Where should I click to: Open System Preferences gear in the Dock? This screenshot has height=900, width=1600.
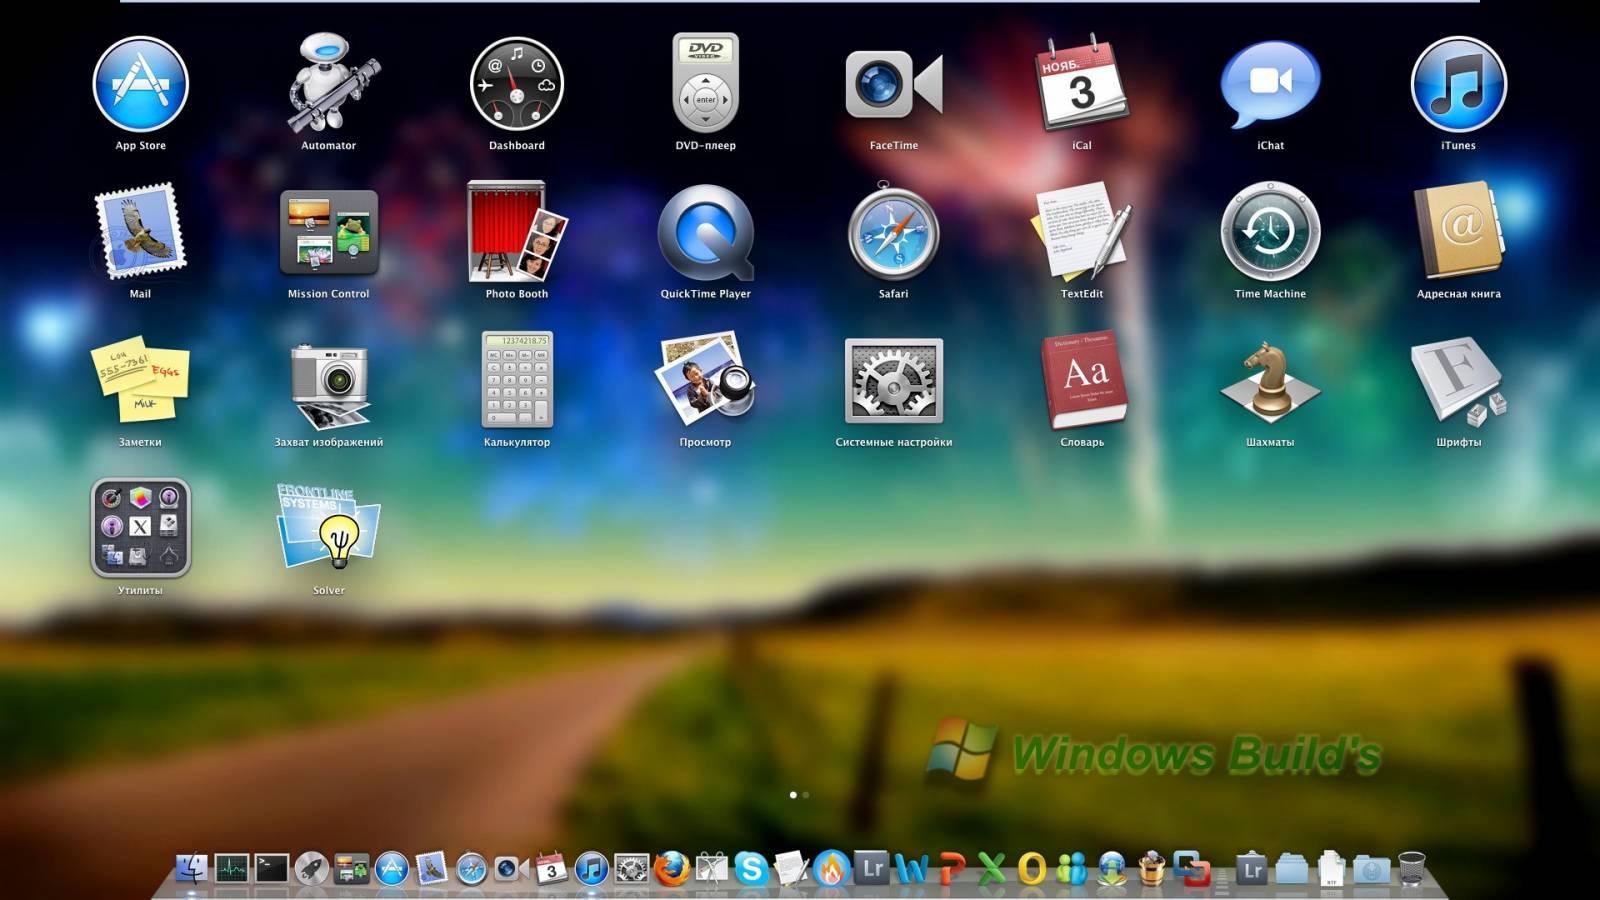[631, 869]
